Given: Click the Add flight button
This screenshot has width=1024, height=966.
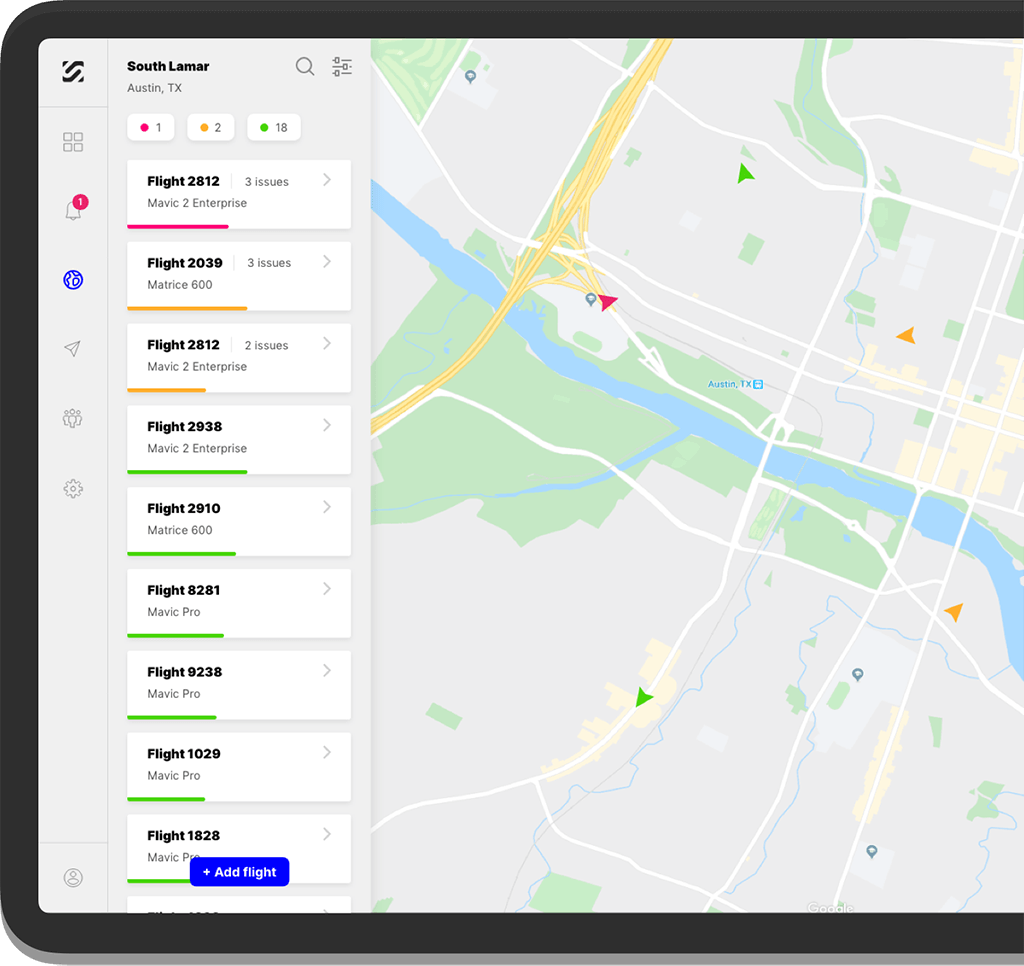Looking at the screenshot, I should tap(240, 872).
